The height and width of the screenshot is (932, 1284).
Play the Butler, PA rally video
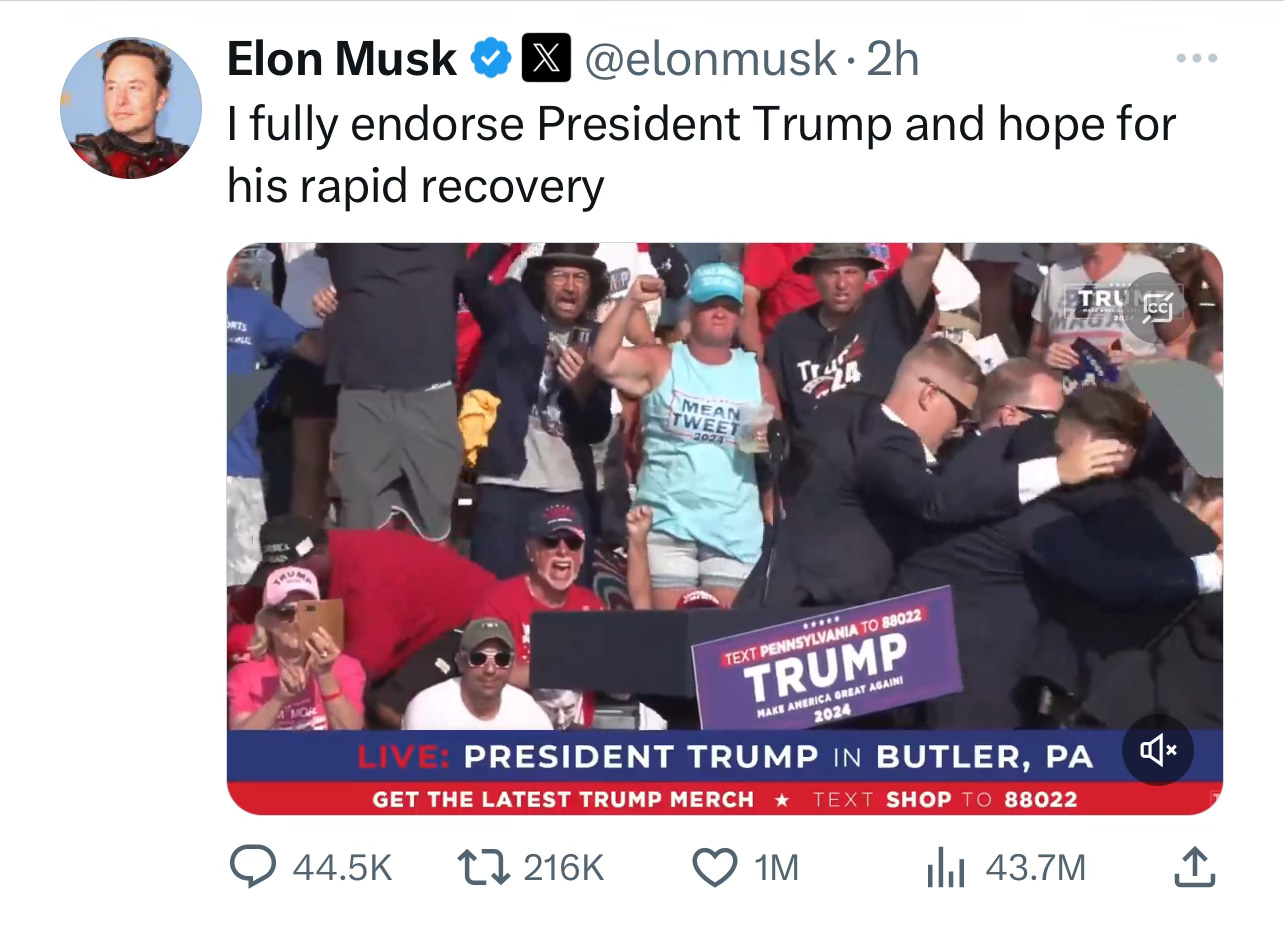(x=724, y=528)
